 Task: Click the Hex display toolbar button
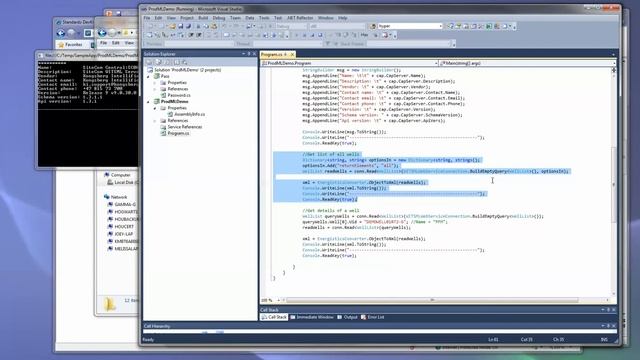364,35
